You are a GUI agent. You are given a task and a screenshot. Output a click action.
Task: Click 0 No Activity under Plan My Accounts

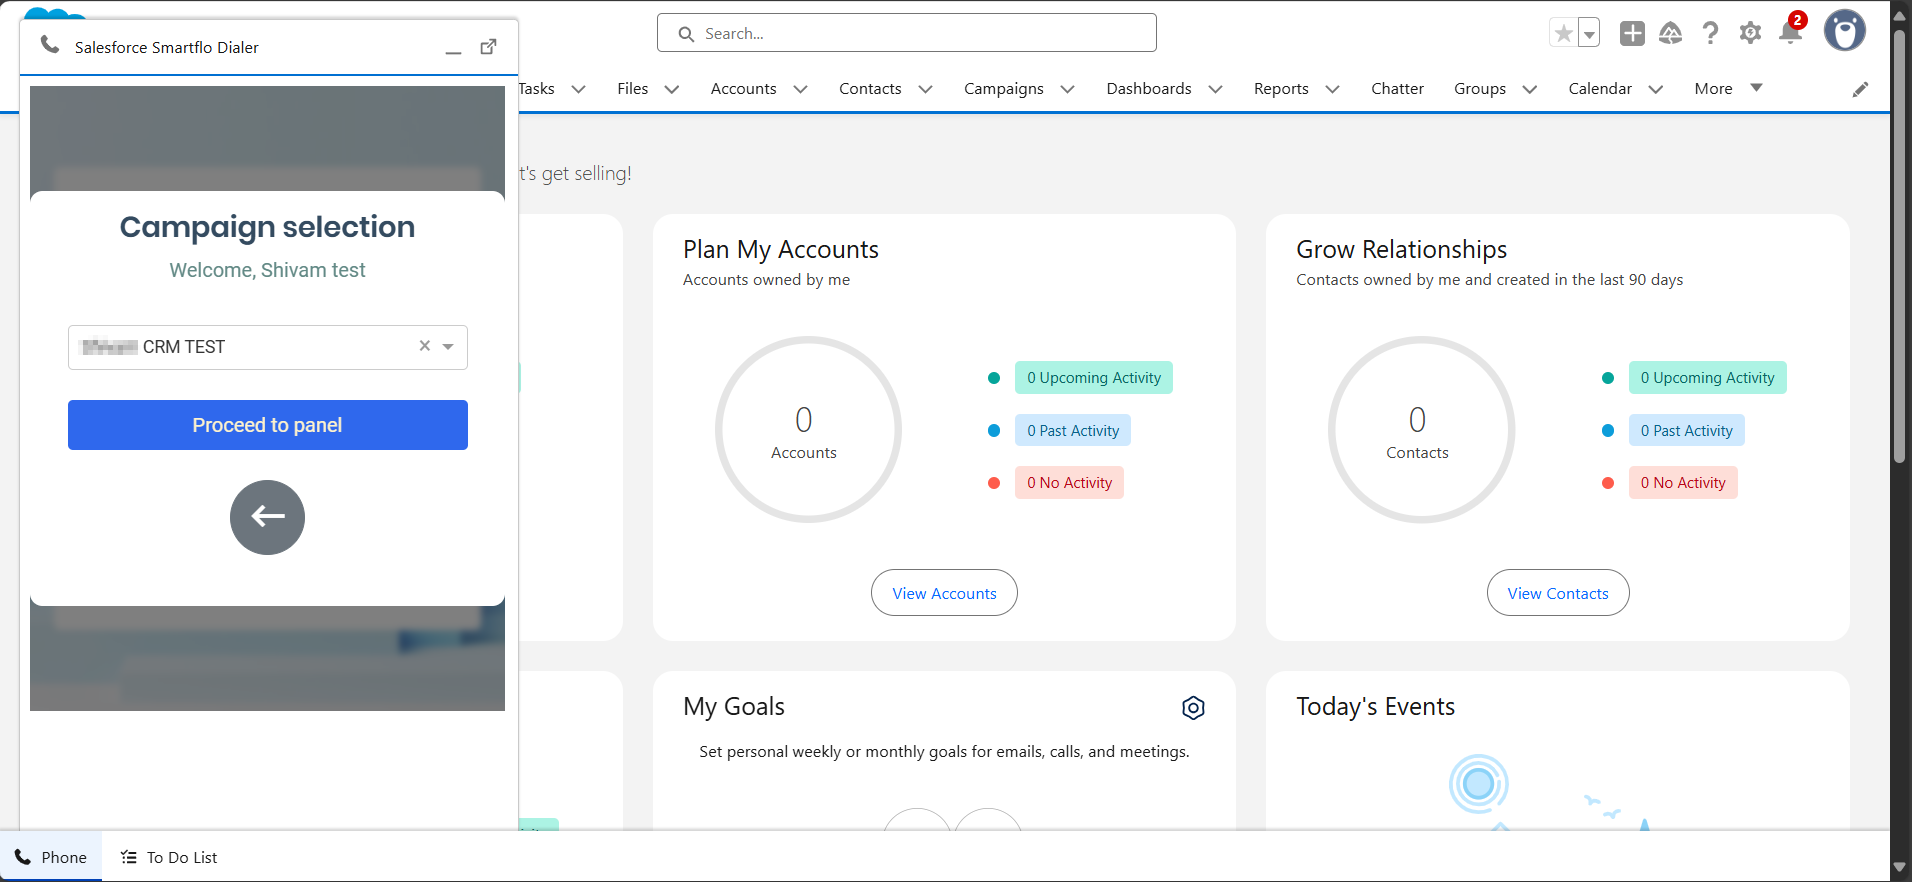(x=1069, y=482)
